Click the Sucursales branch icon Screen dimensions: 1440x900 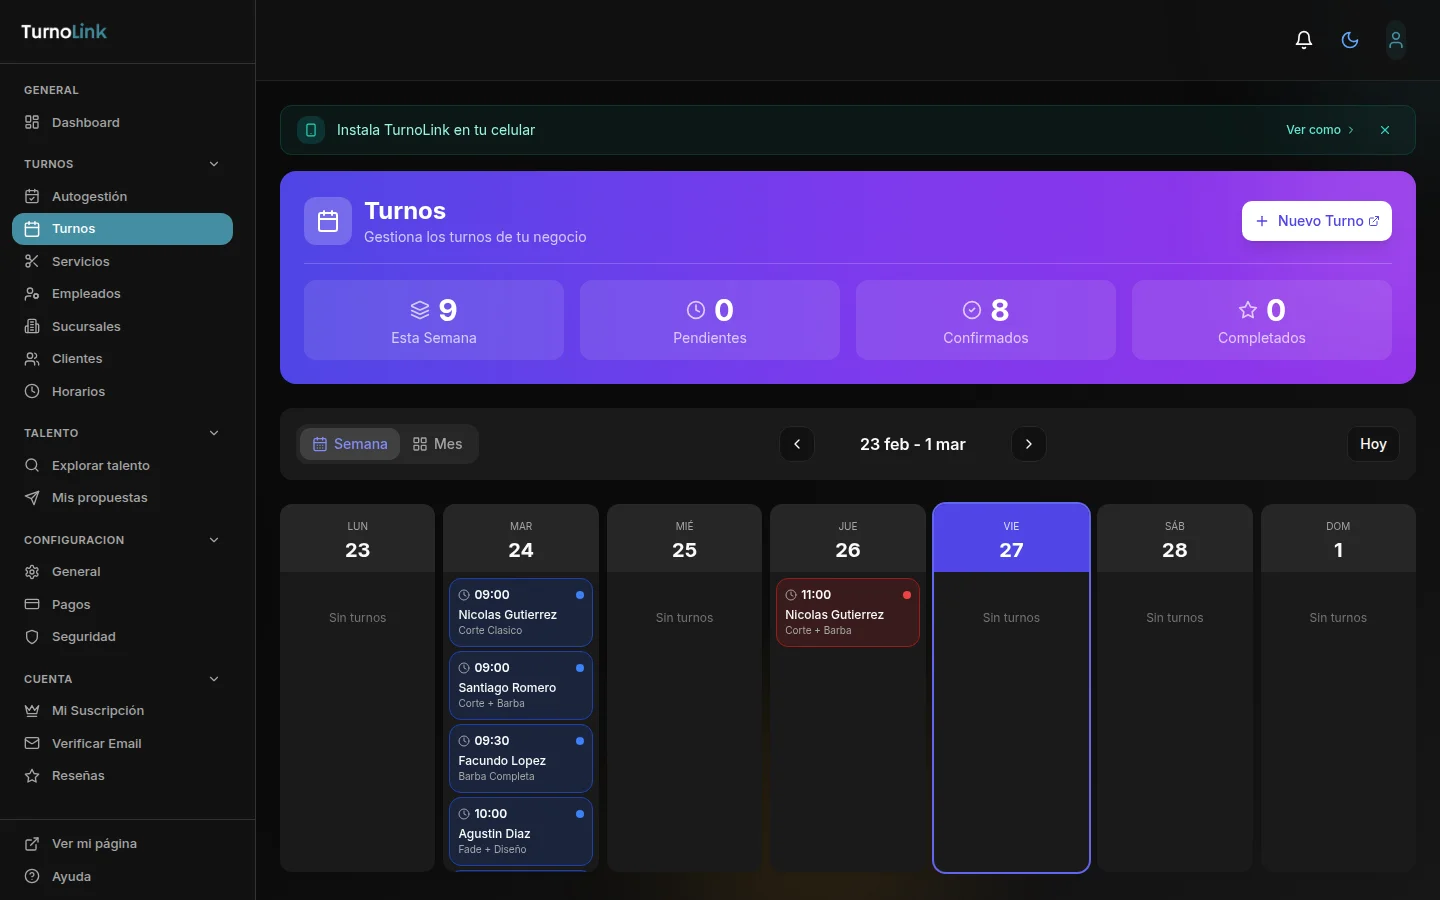33,326
